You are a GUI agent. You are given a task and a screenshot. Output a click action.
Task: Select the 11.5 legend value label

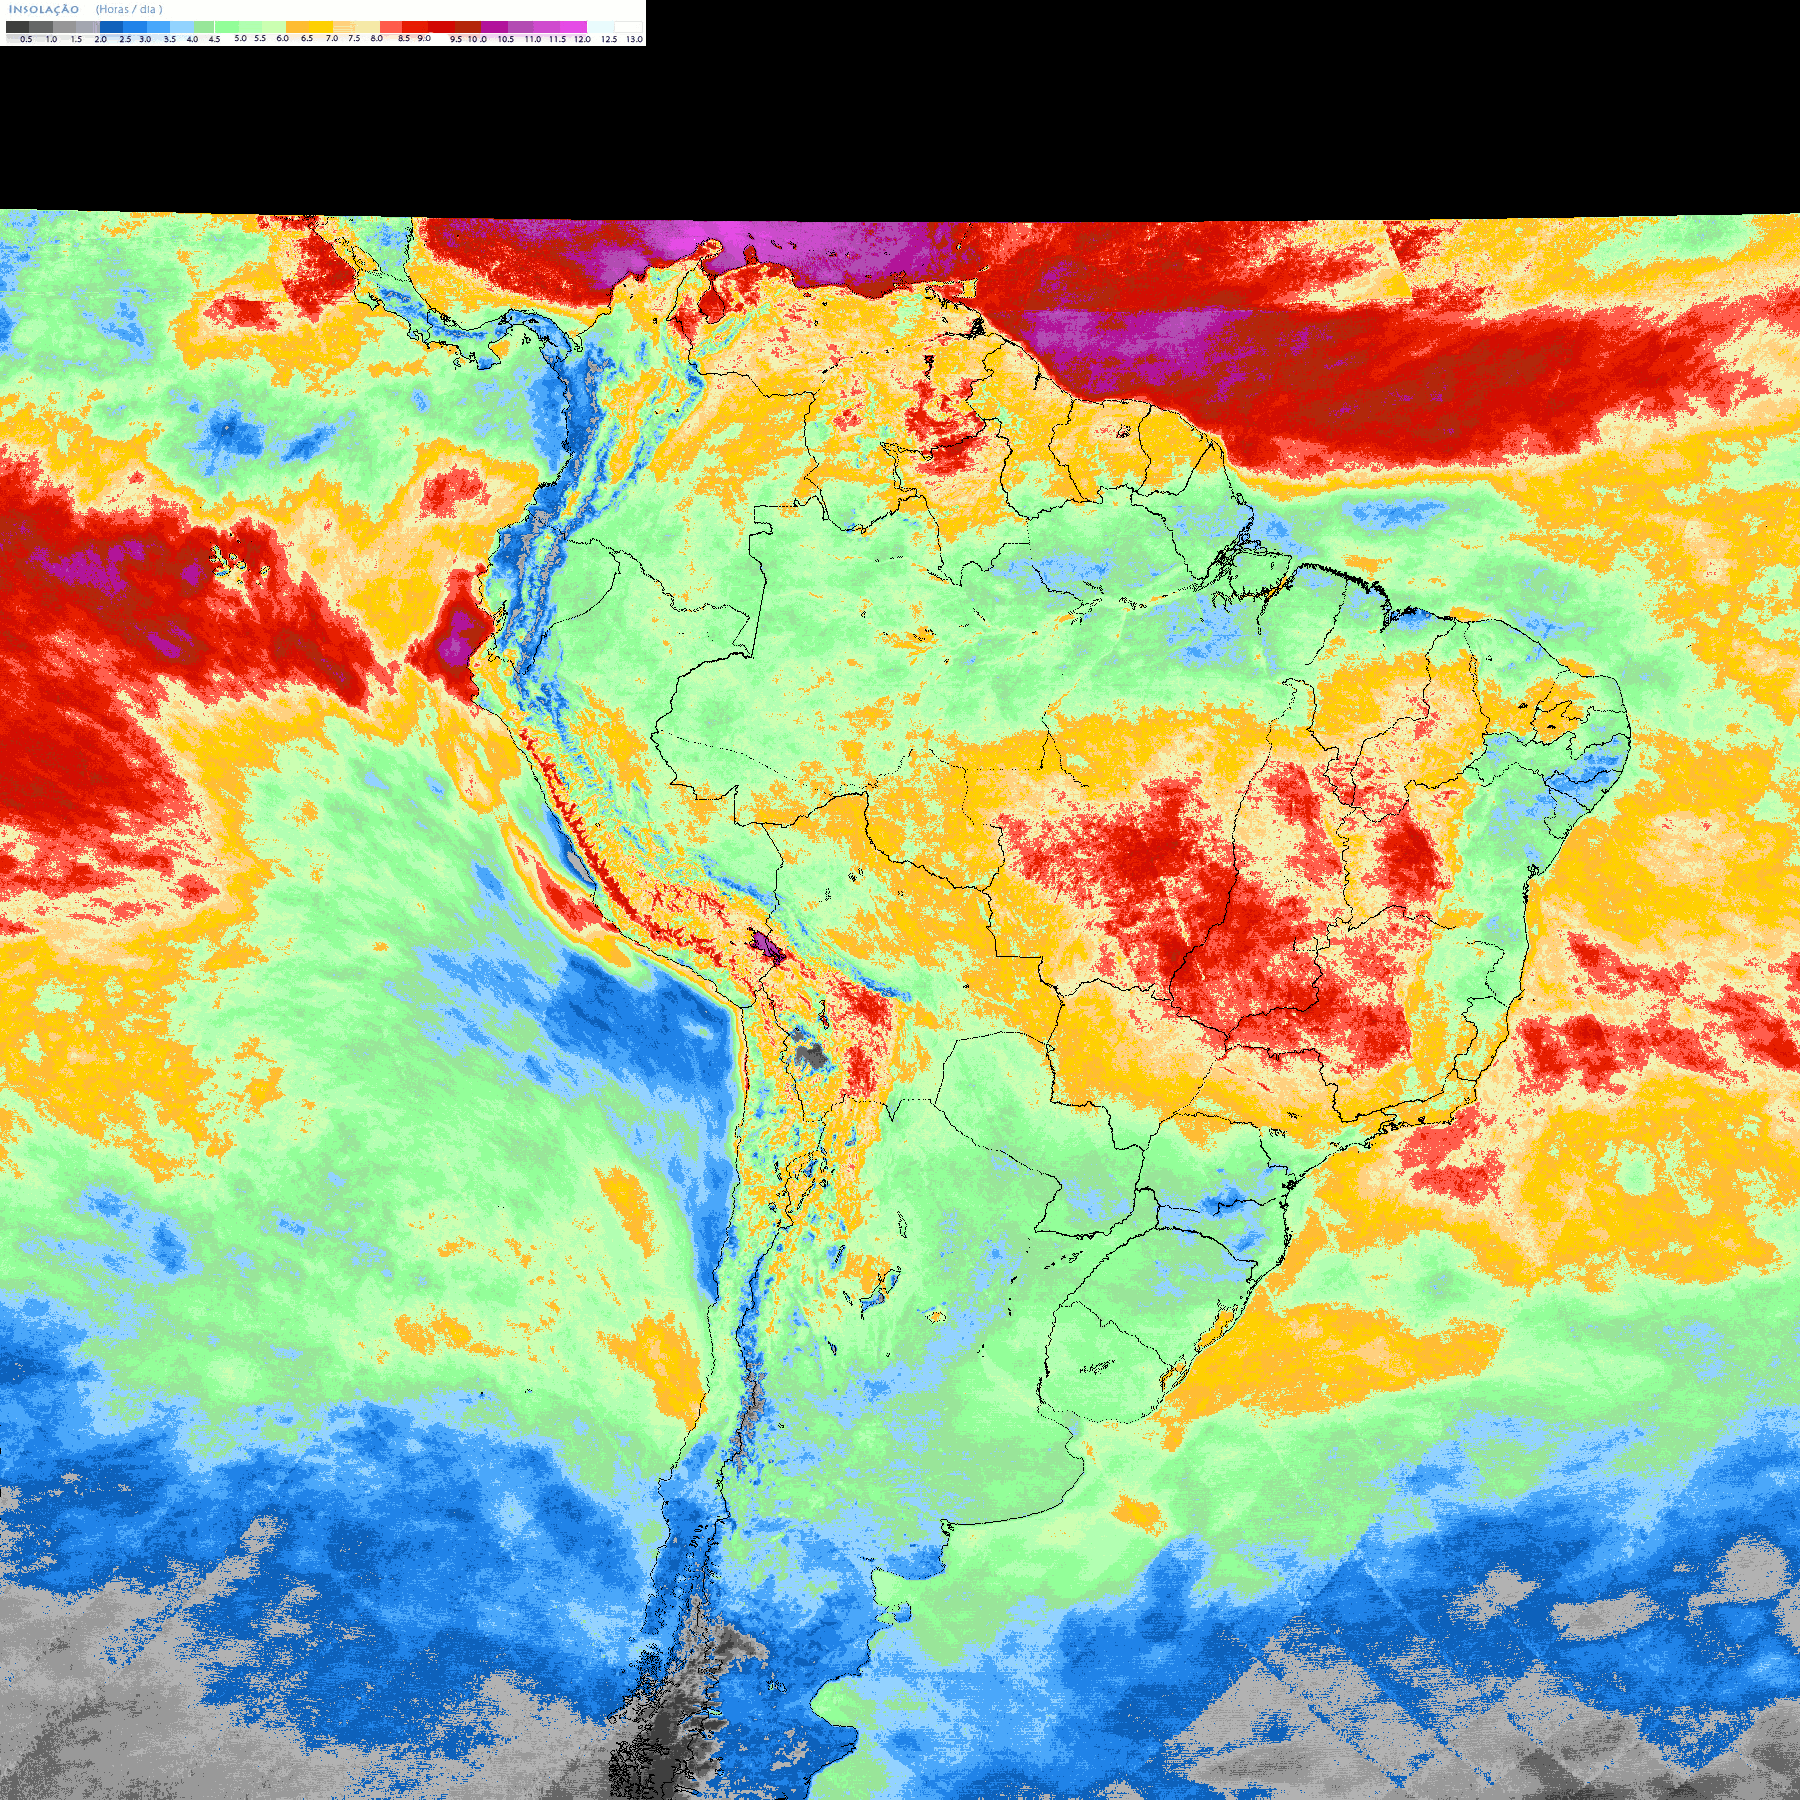pyautogui.click(x=557, y=39)
